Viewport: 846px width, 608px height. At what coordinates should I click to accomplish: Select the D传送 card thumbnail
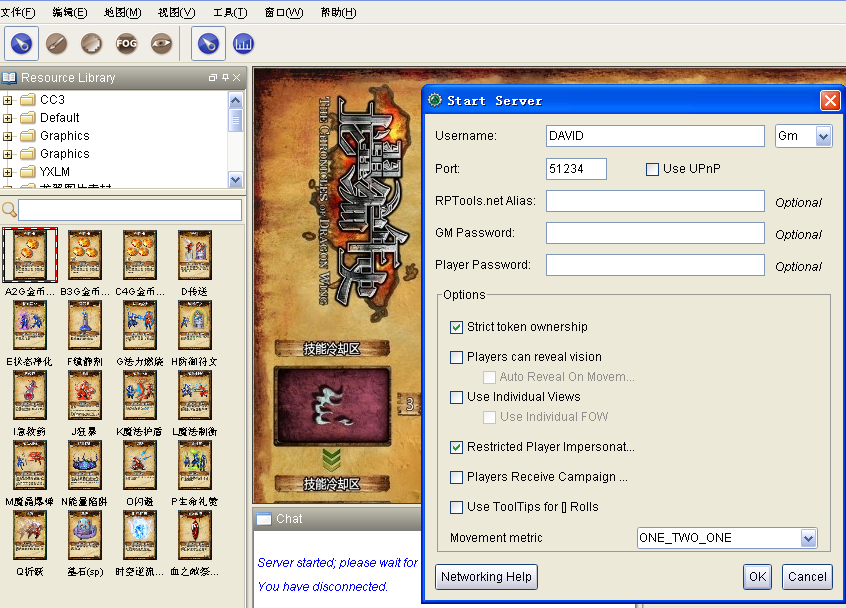pyautogui.click(x=195, y=255)
